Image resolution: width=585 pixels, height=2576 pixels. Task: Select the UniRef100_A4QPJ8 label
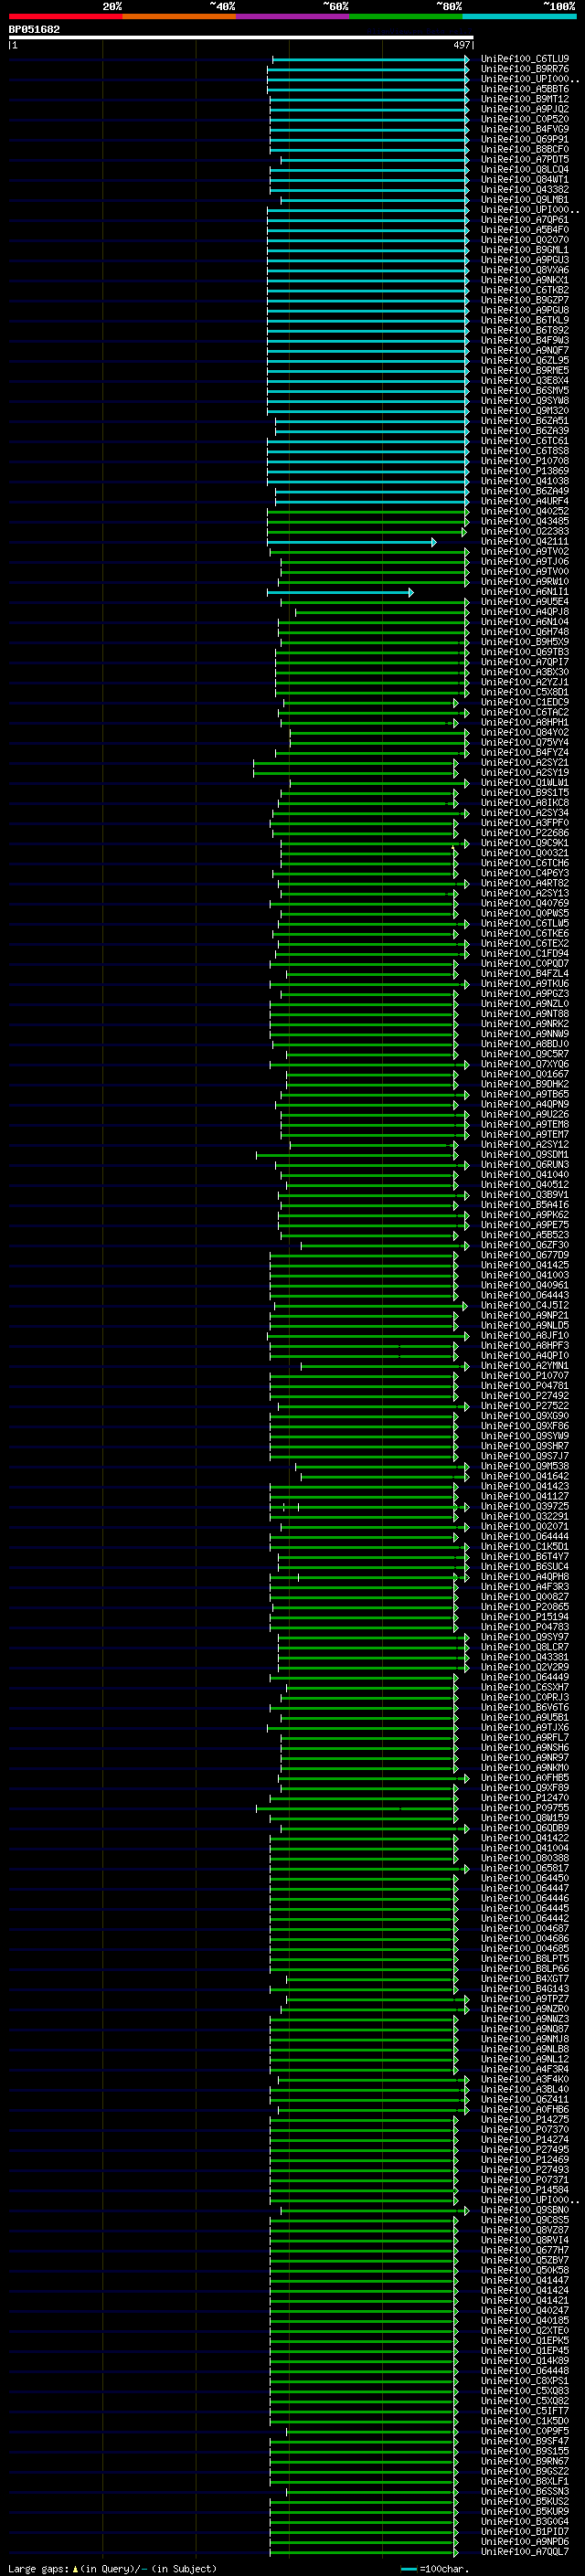(524, 612)
